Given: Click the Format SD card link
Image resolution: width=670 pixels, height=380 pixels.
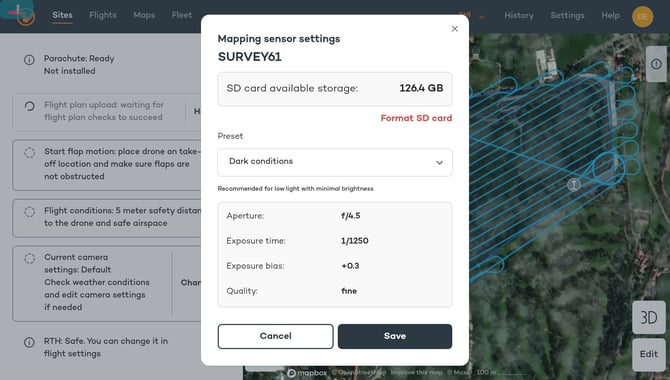Looking at the screenshot, I should (x=416, y=118).
